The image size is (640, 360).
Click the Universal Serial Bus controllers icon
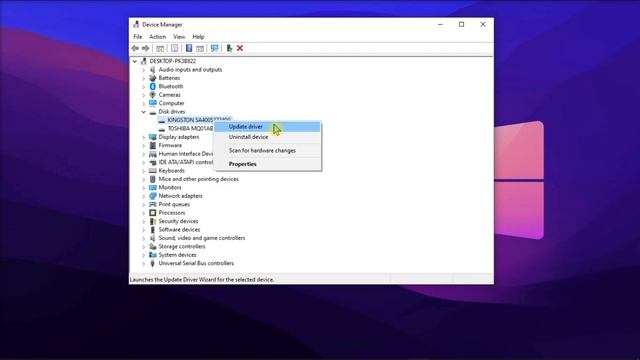coord(153,263)
